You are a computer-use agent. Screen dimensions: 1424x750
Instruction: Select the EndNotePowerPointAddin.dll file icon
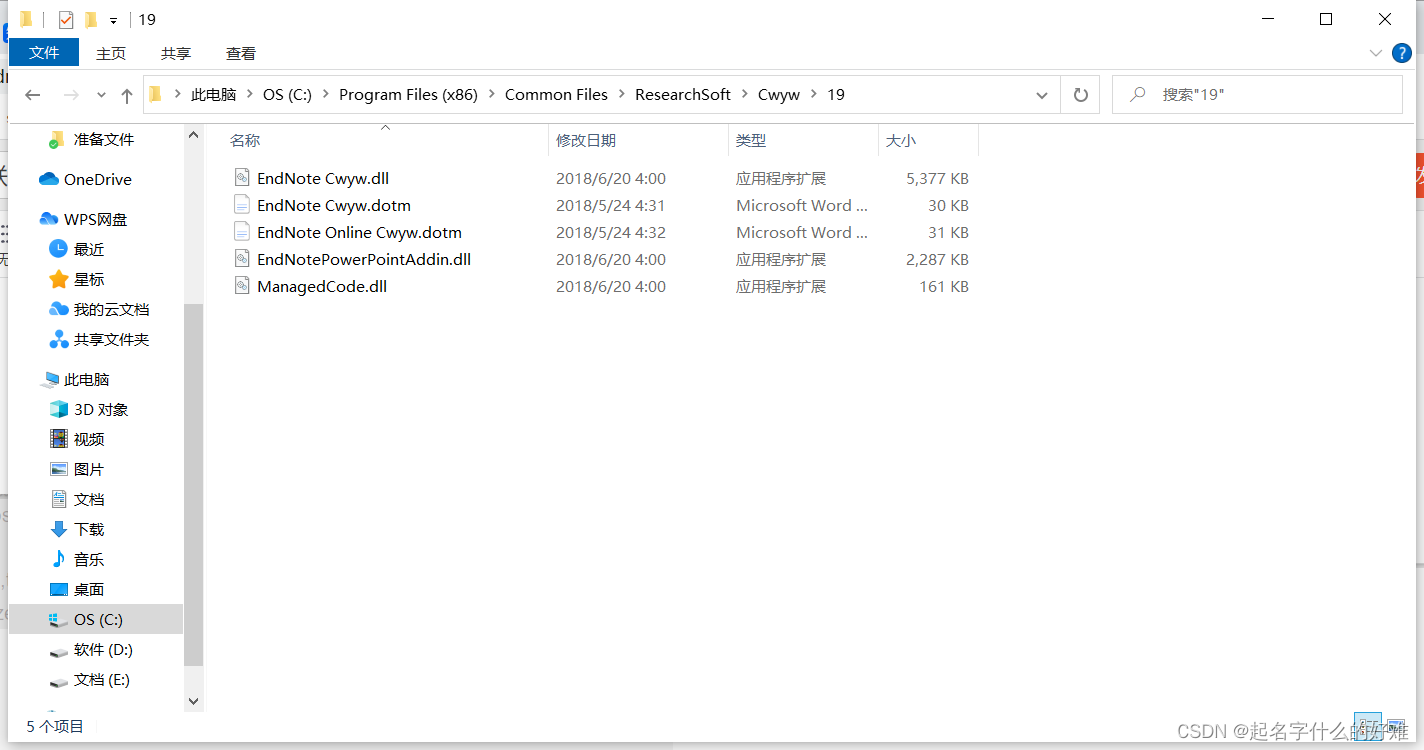pyautogui.click(x=241, y=259)
